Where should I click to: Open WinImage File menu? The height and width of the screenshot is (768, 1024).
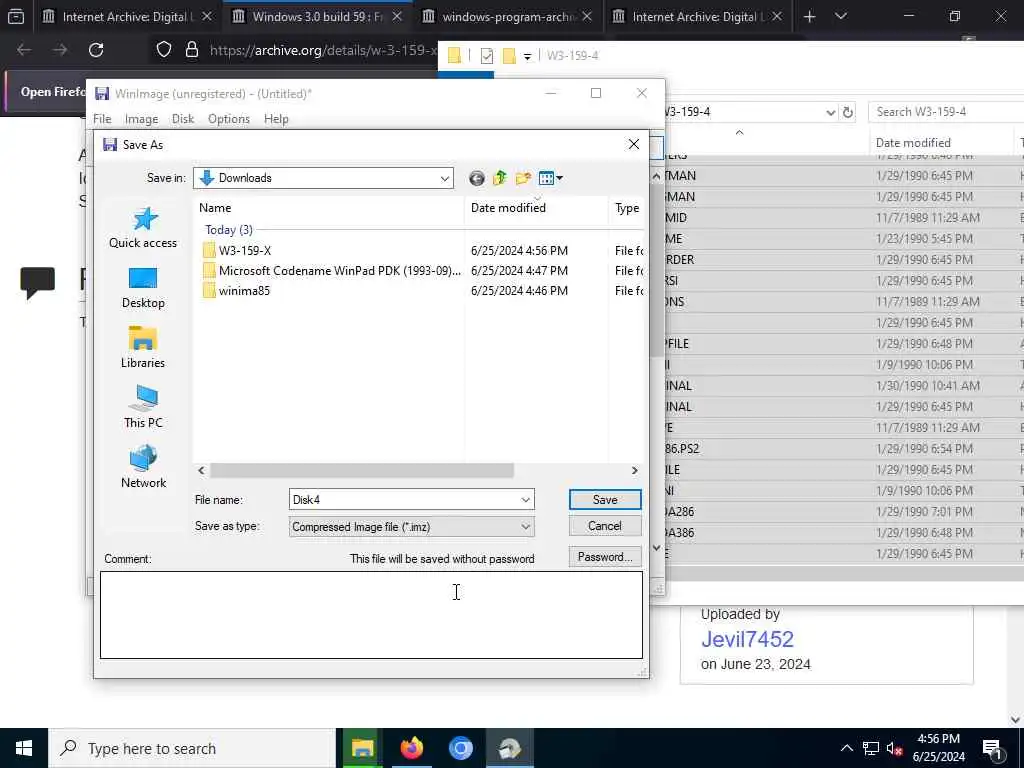click(x=102, y=119)
